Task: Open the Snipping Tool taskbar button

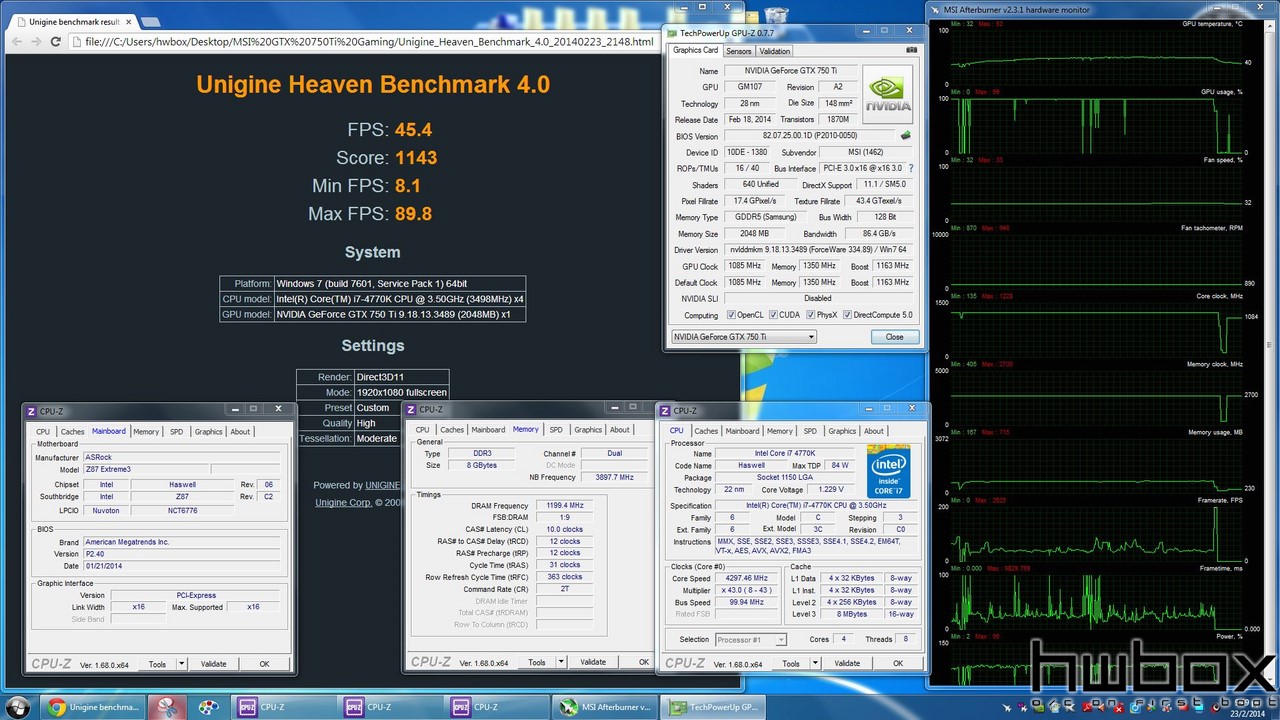Action: coord(167,707)
